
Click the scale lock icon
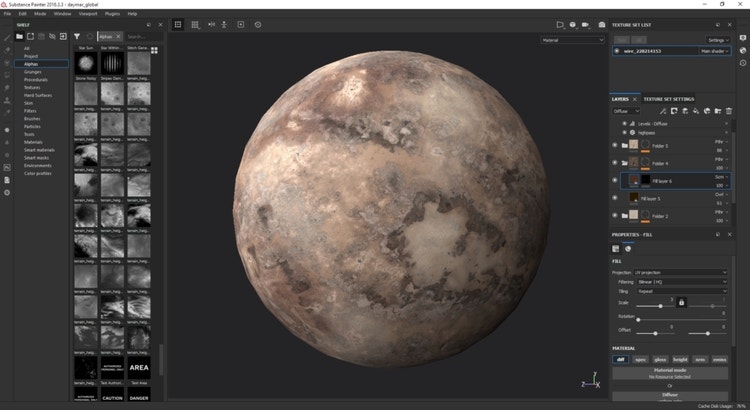tap(681, 301)
